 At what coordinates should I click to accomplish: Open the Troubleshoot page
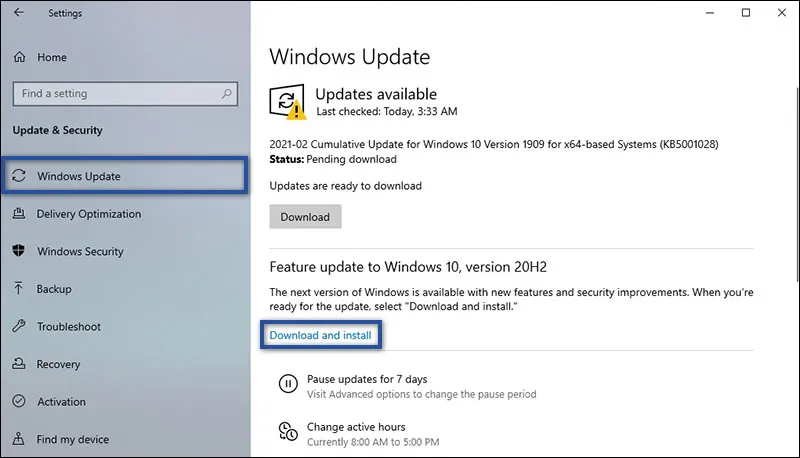pyautogui.click(x=124, y=326)
